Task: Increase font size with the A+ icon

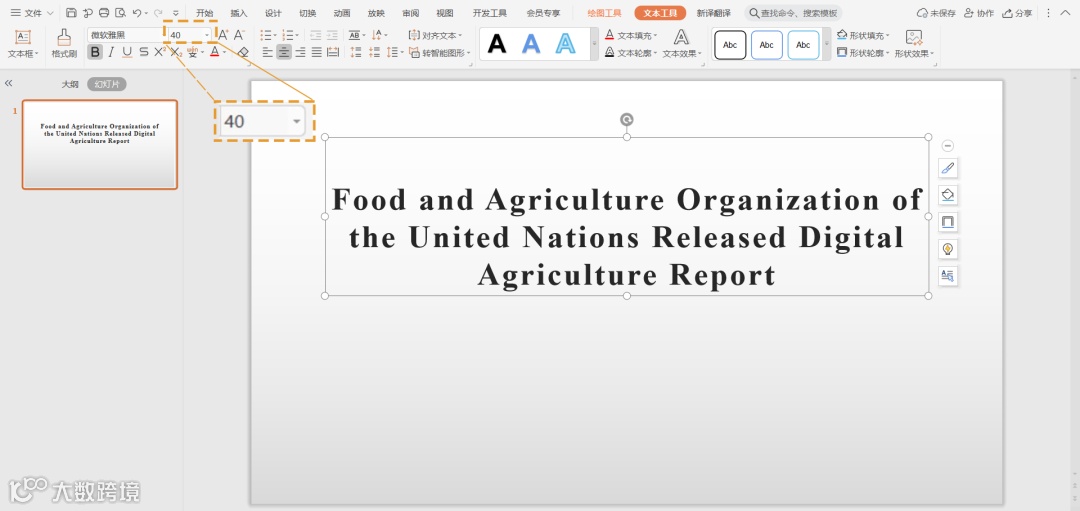Action: 223,34
